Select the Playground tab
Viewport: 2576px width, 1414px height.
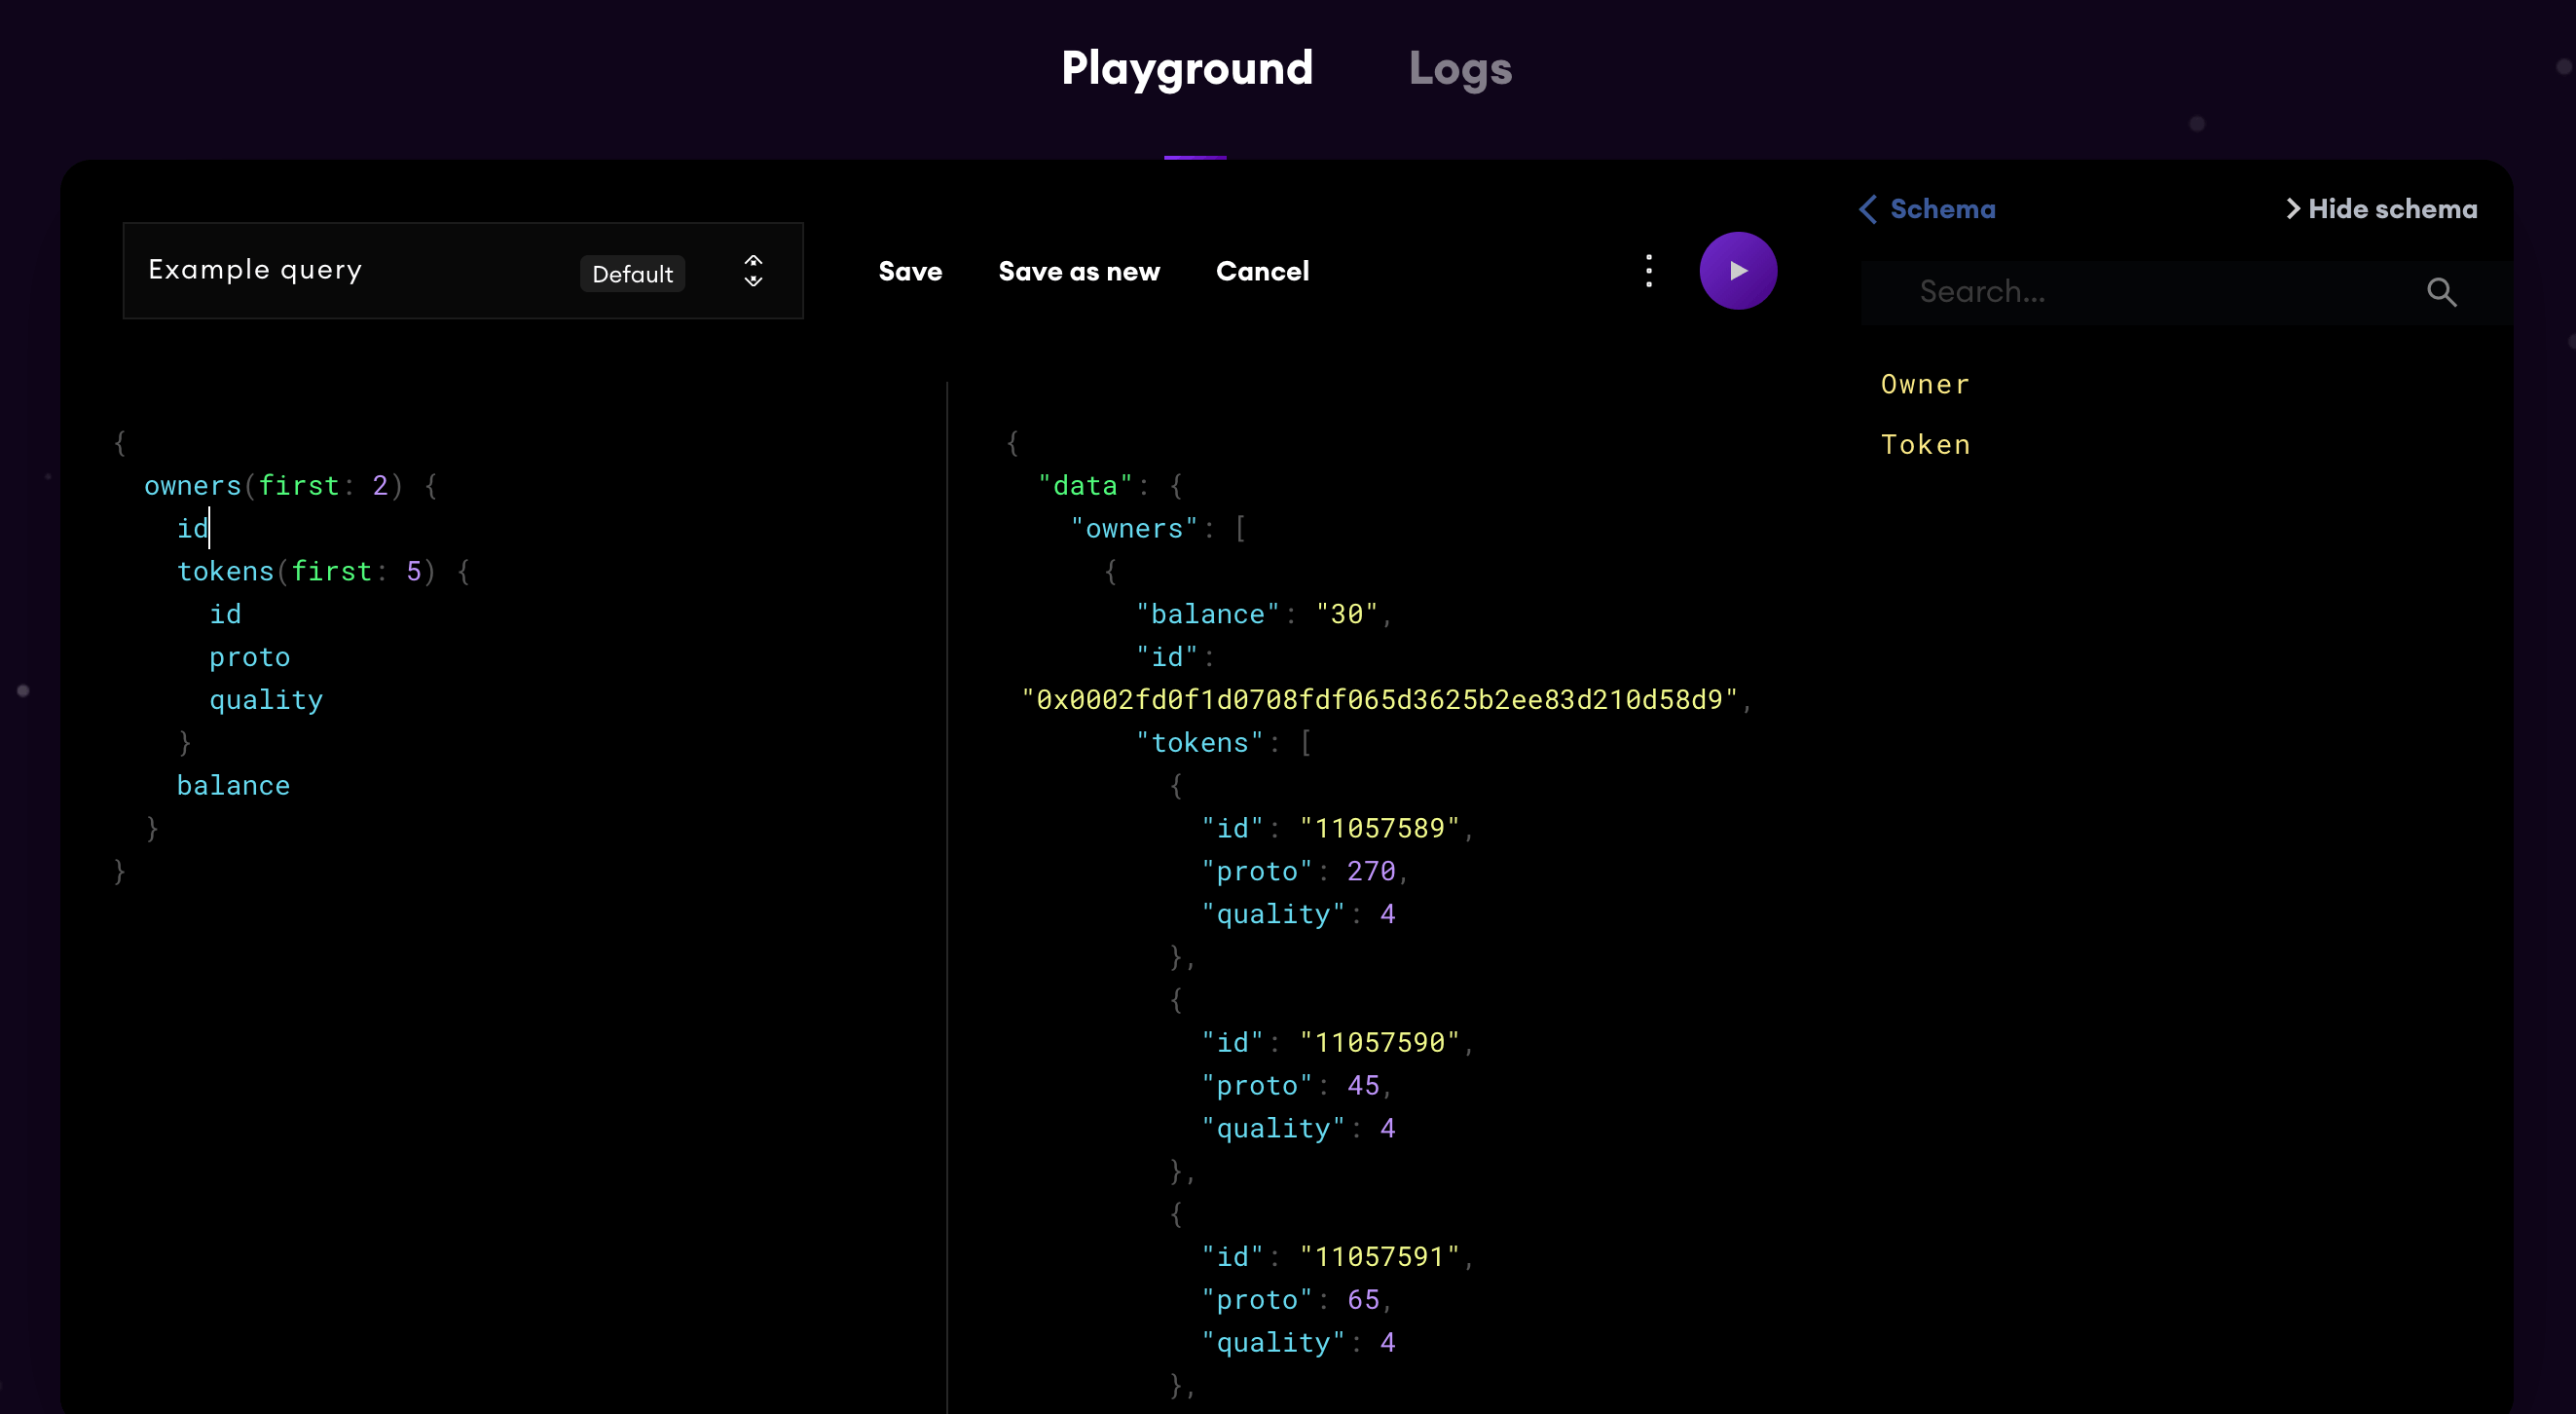click(1186, 69)
